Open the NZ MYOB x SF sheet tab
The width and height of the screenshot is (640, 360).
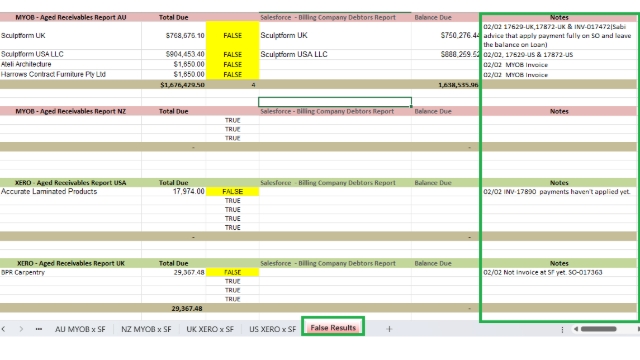click(146, 329)
